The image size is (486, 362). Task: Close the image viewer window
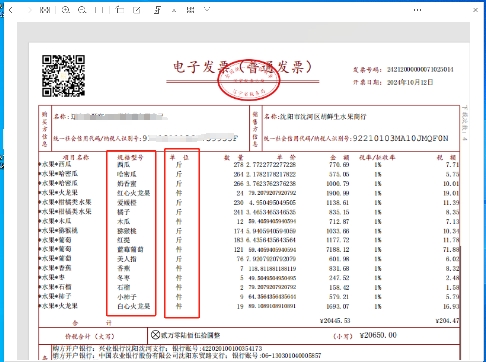[x=476, y=10]
